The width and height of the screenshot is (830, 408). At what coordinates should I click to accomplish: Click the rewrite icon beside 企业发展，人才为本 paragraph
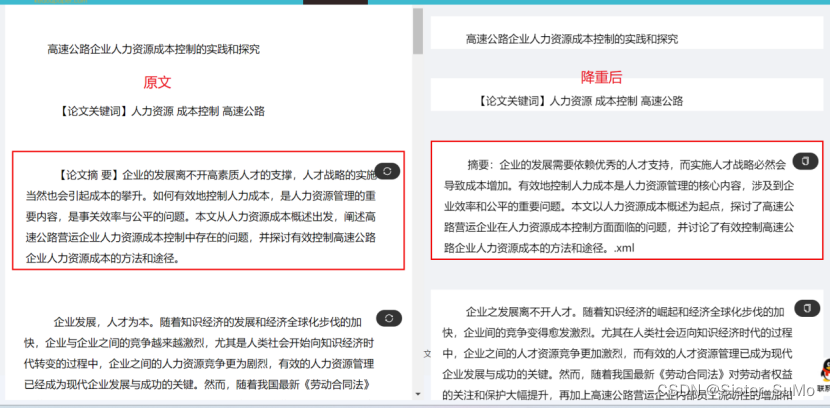[389, 318]
